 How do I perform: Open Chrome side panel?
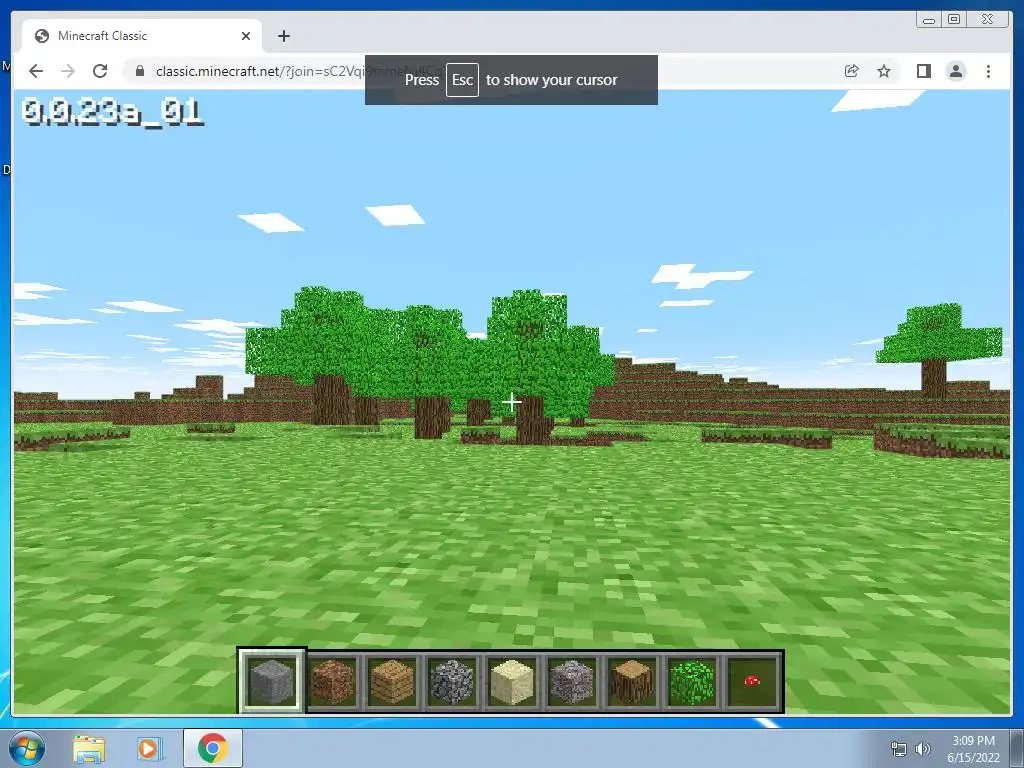click(923, 71)
